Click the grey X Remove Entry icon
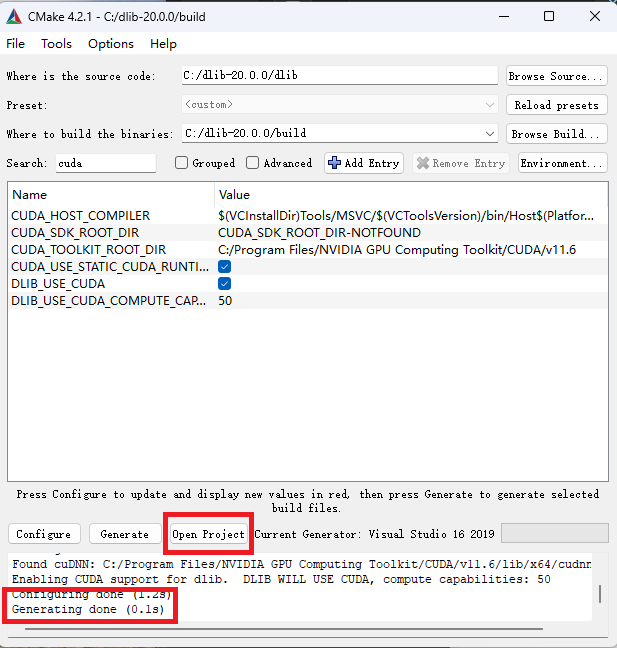 click(423, 163)
